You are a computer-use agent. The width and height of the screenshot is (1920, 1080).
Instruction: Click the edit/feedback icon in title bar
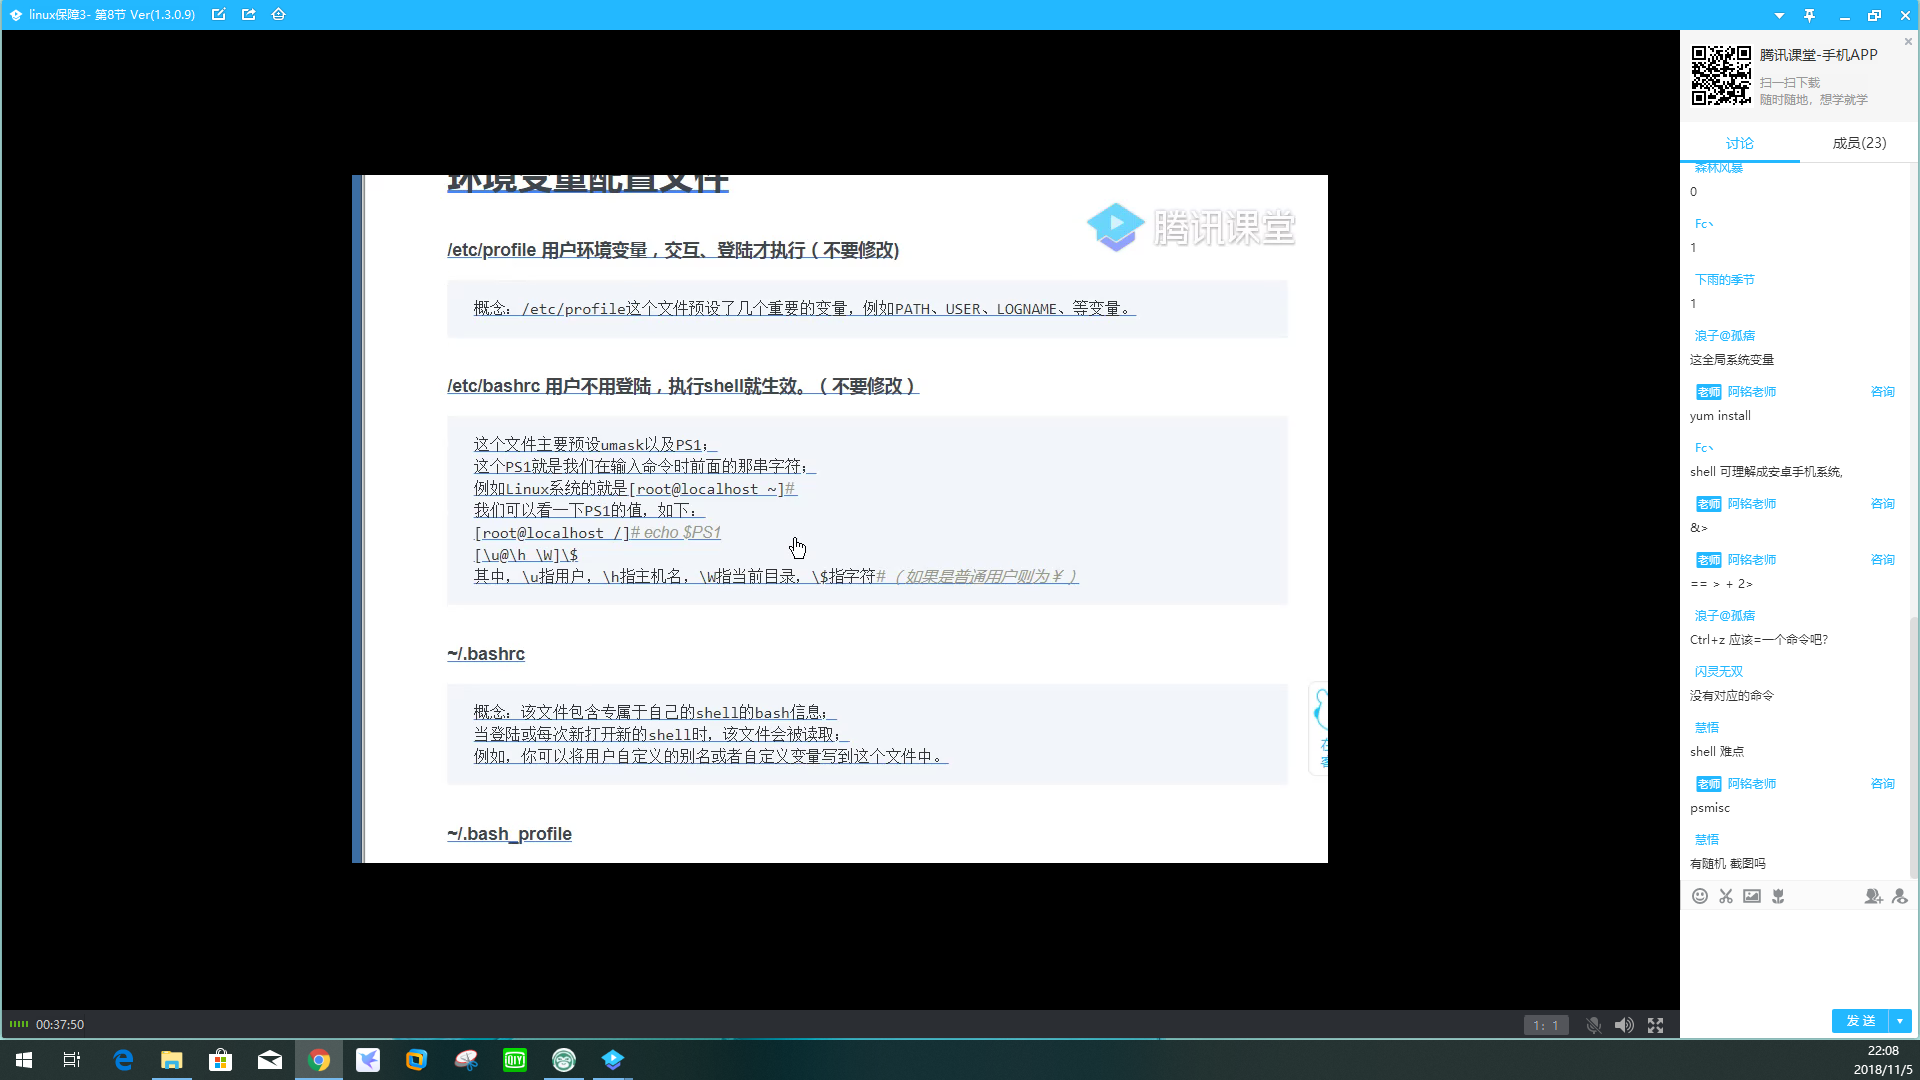tap(218, 15)
